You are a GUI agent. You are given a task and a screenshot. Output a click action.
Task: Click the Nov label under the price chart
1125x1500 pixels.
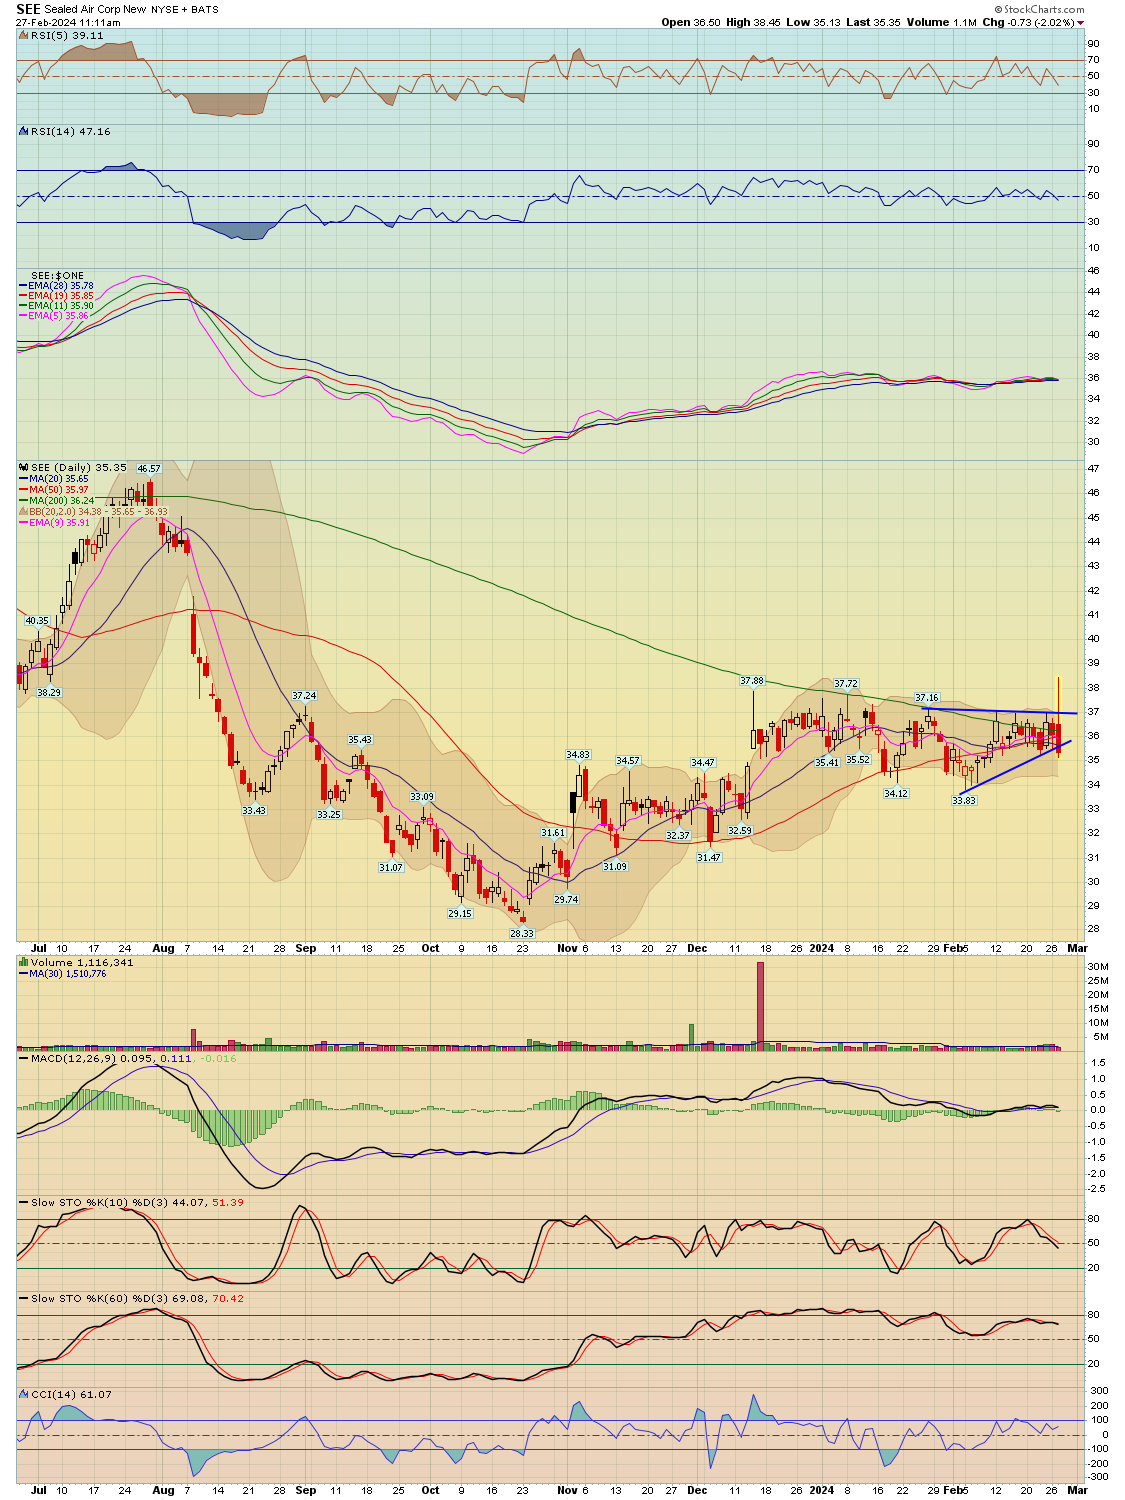[x=567, y=948]
